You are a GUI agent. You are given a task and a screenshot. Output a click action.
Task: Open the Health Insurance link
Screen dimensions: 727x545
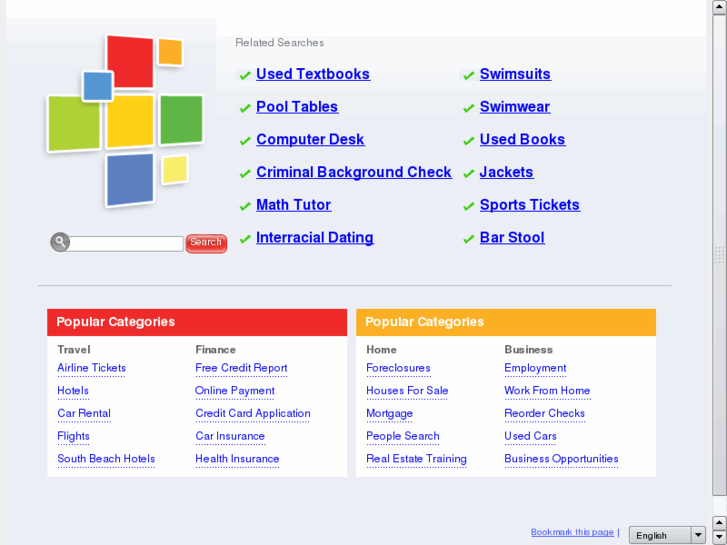tap(237, 459)
